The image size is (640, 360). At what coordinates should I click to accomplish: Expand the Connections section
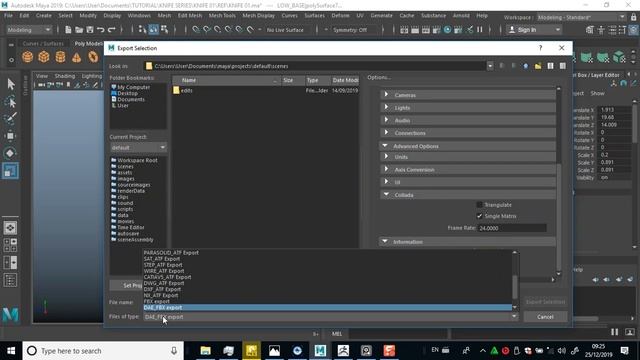click(x=468, y=133)
